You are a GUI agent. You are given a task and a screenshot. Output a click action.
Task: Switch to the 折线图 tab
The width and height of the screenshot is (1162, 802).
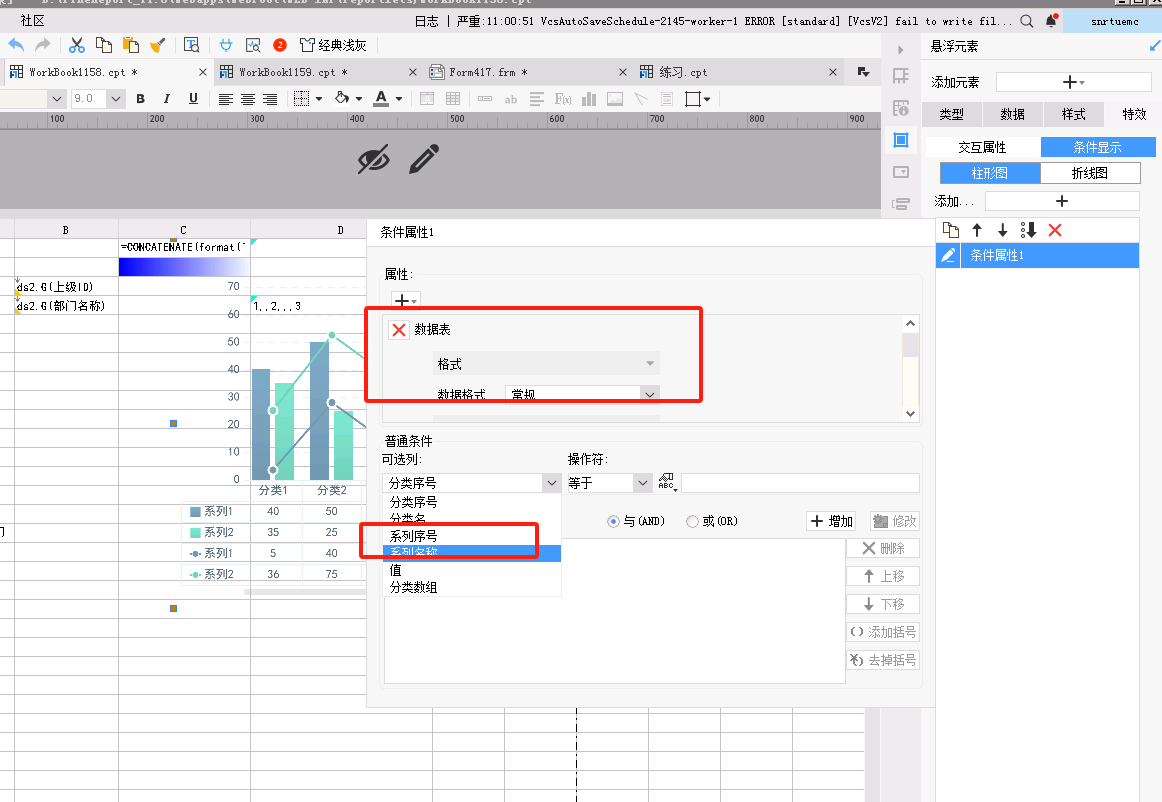tap(1089, 173)
